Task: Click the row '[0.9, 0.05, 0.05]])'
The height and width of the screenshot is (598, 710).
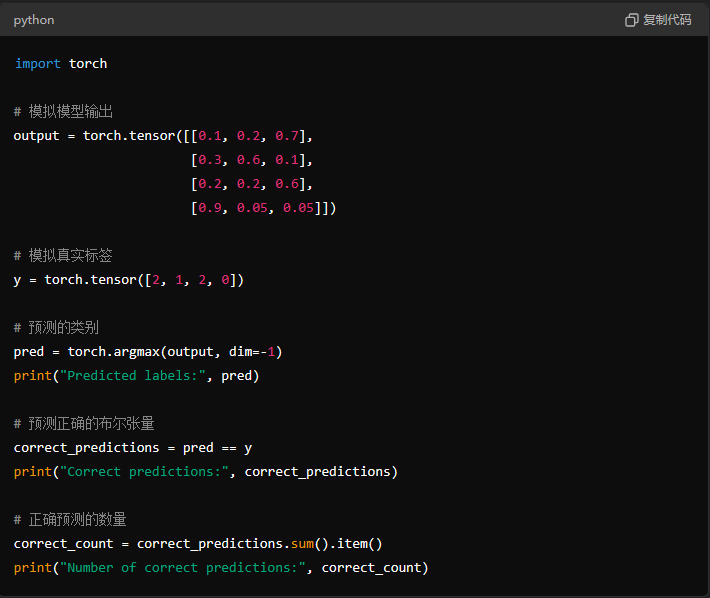Action: [264, 207]
